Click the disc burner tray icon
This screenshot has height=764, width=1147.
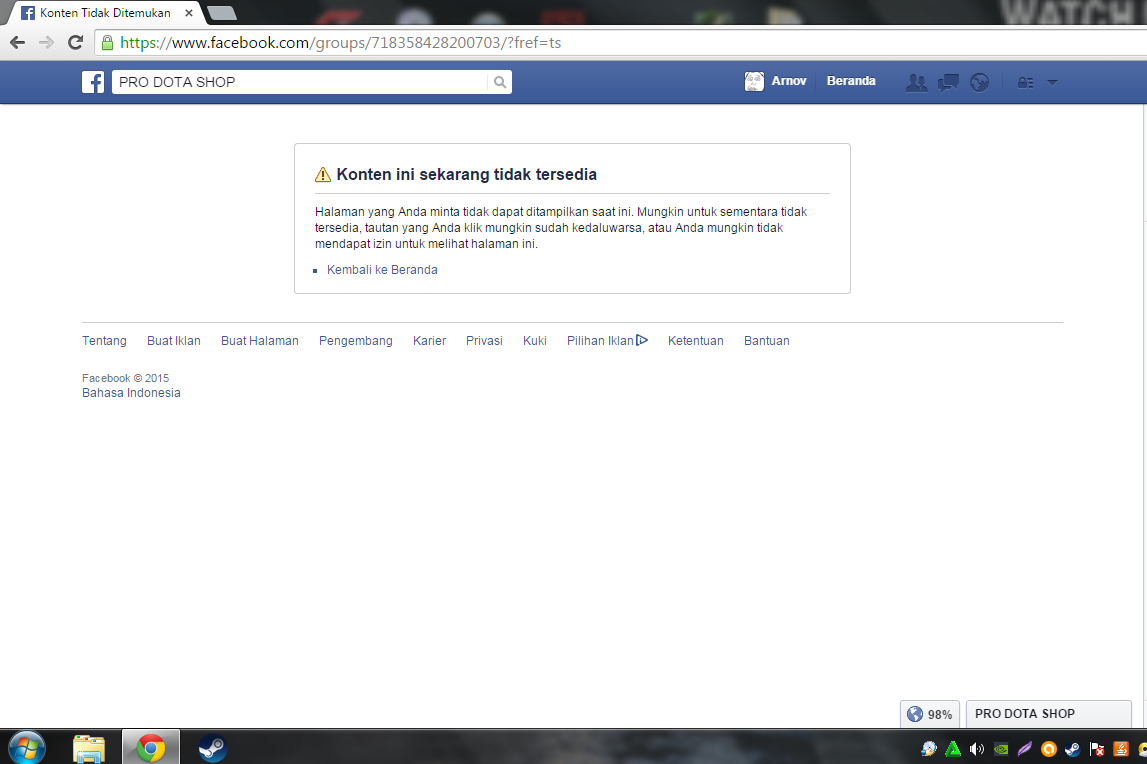tap(929, 749)
